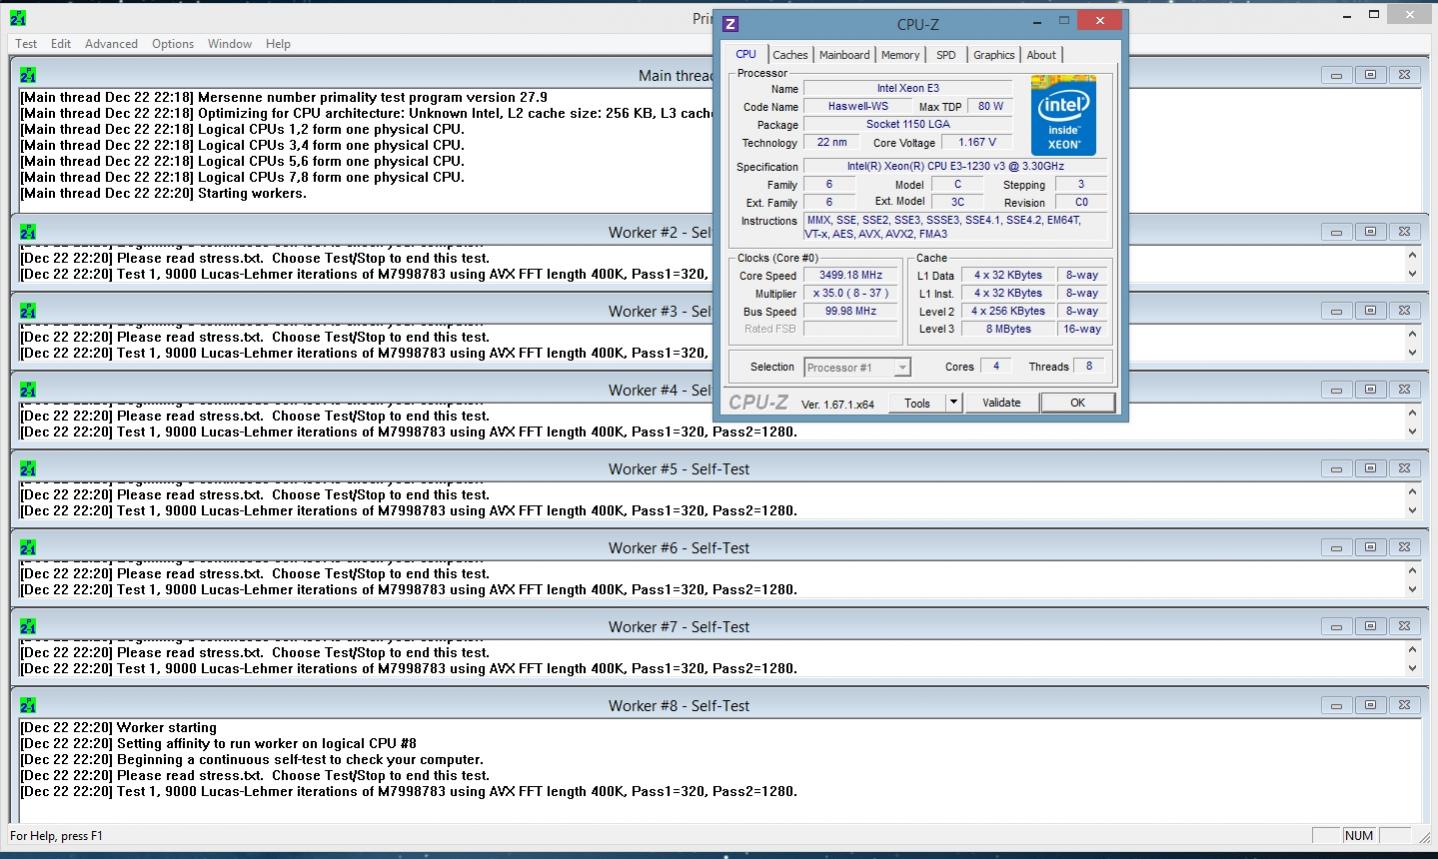Maximize the Worker #8 child window

(1370, 706)
